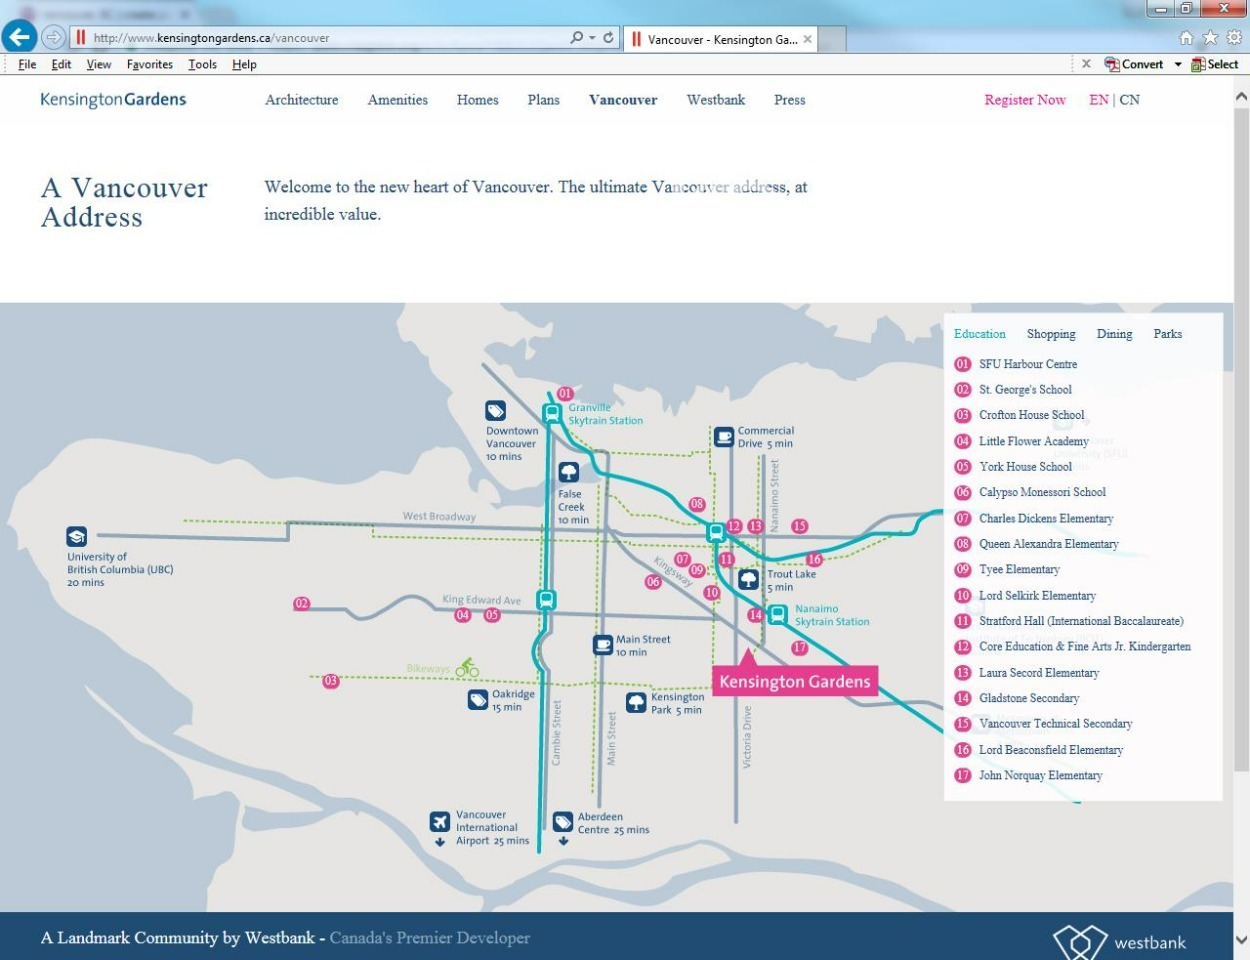Click the Favorites star icon

click(1210, 38)
